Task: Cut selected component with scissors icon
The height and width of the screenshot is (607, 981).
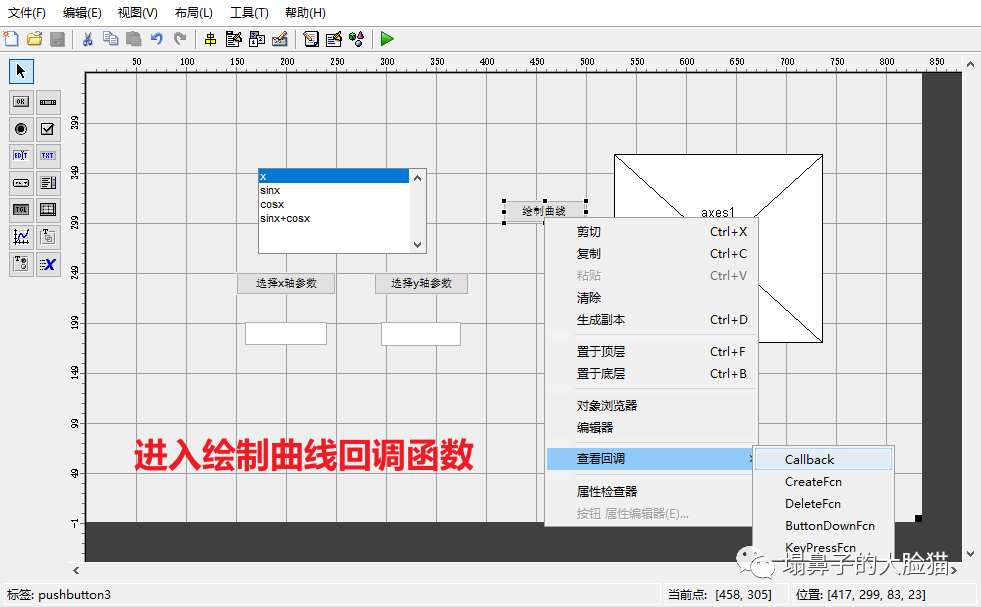Action: pos(88,39)
